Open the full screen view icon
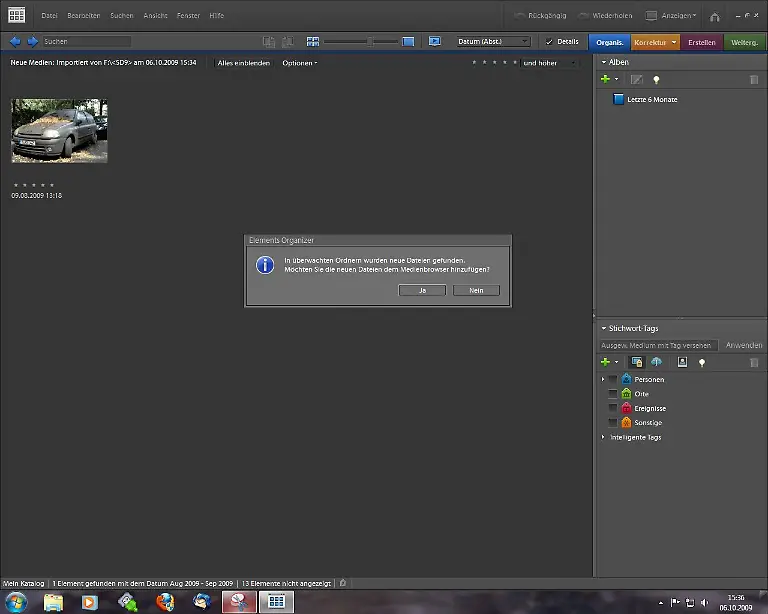The height and width of the screenshot is (614, 768). (435, 42)
